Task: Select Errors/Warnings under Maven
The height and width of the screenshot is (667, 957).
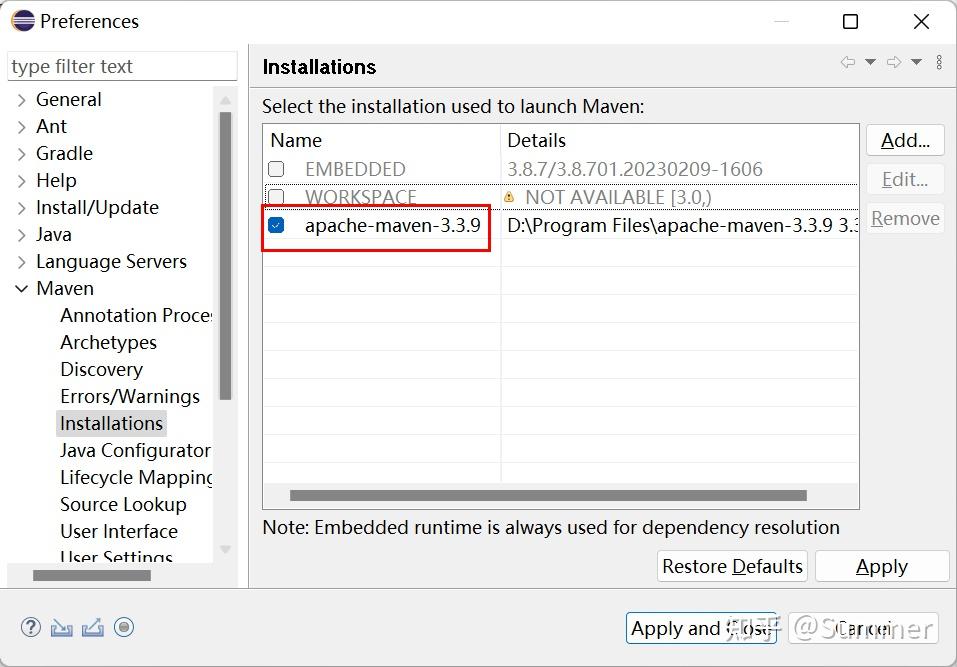Action: [x=130, y=397]
